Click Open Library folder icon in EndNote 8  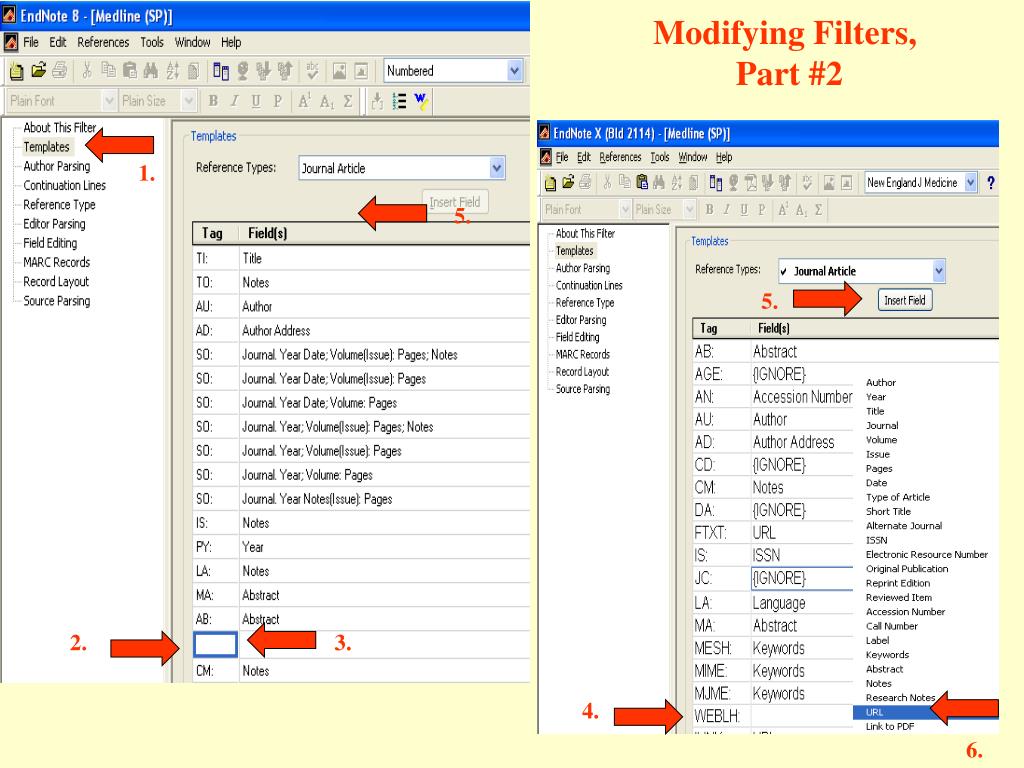39,70
